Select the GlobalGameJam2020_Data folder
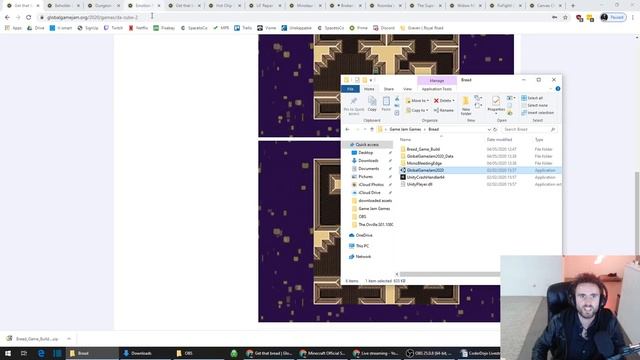 (x=429, y=156)
